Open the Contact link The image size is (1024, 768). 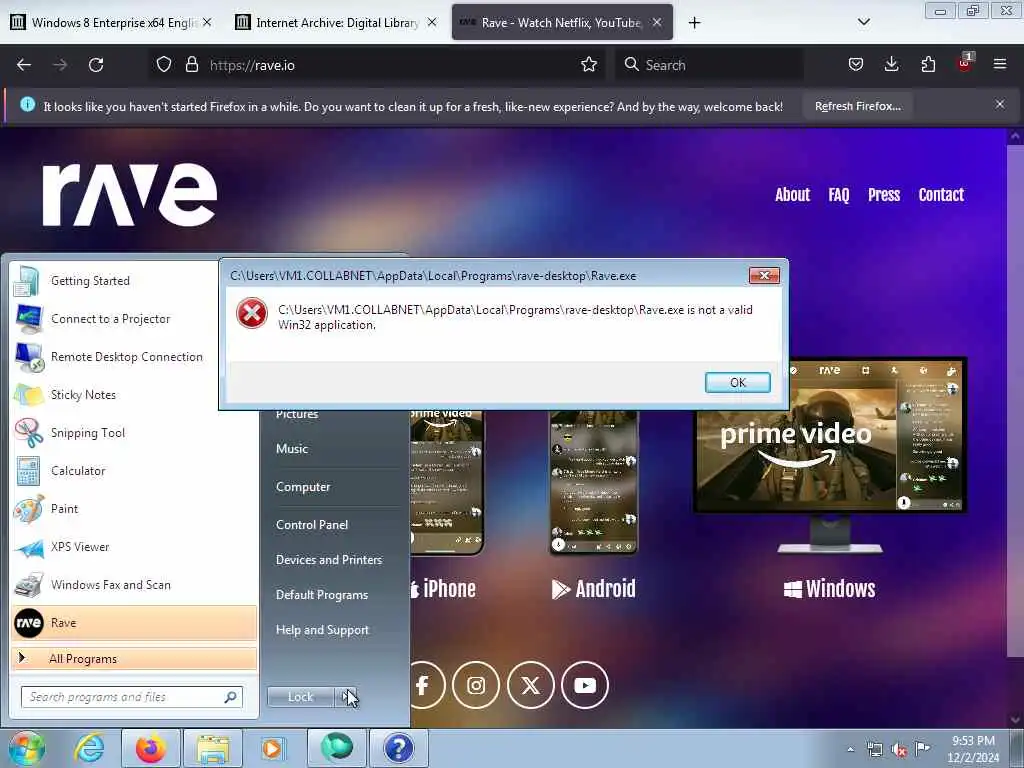941,195
